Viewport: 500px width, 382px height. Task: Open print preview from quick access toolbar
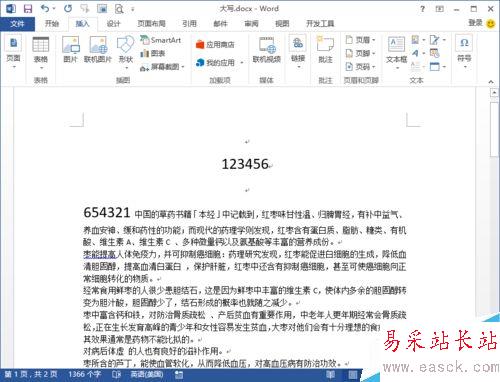tap(119, 9)
